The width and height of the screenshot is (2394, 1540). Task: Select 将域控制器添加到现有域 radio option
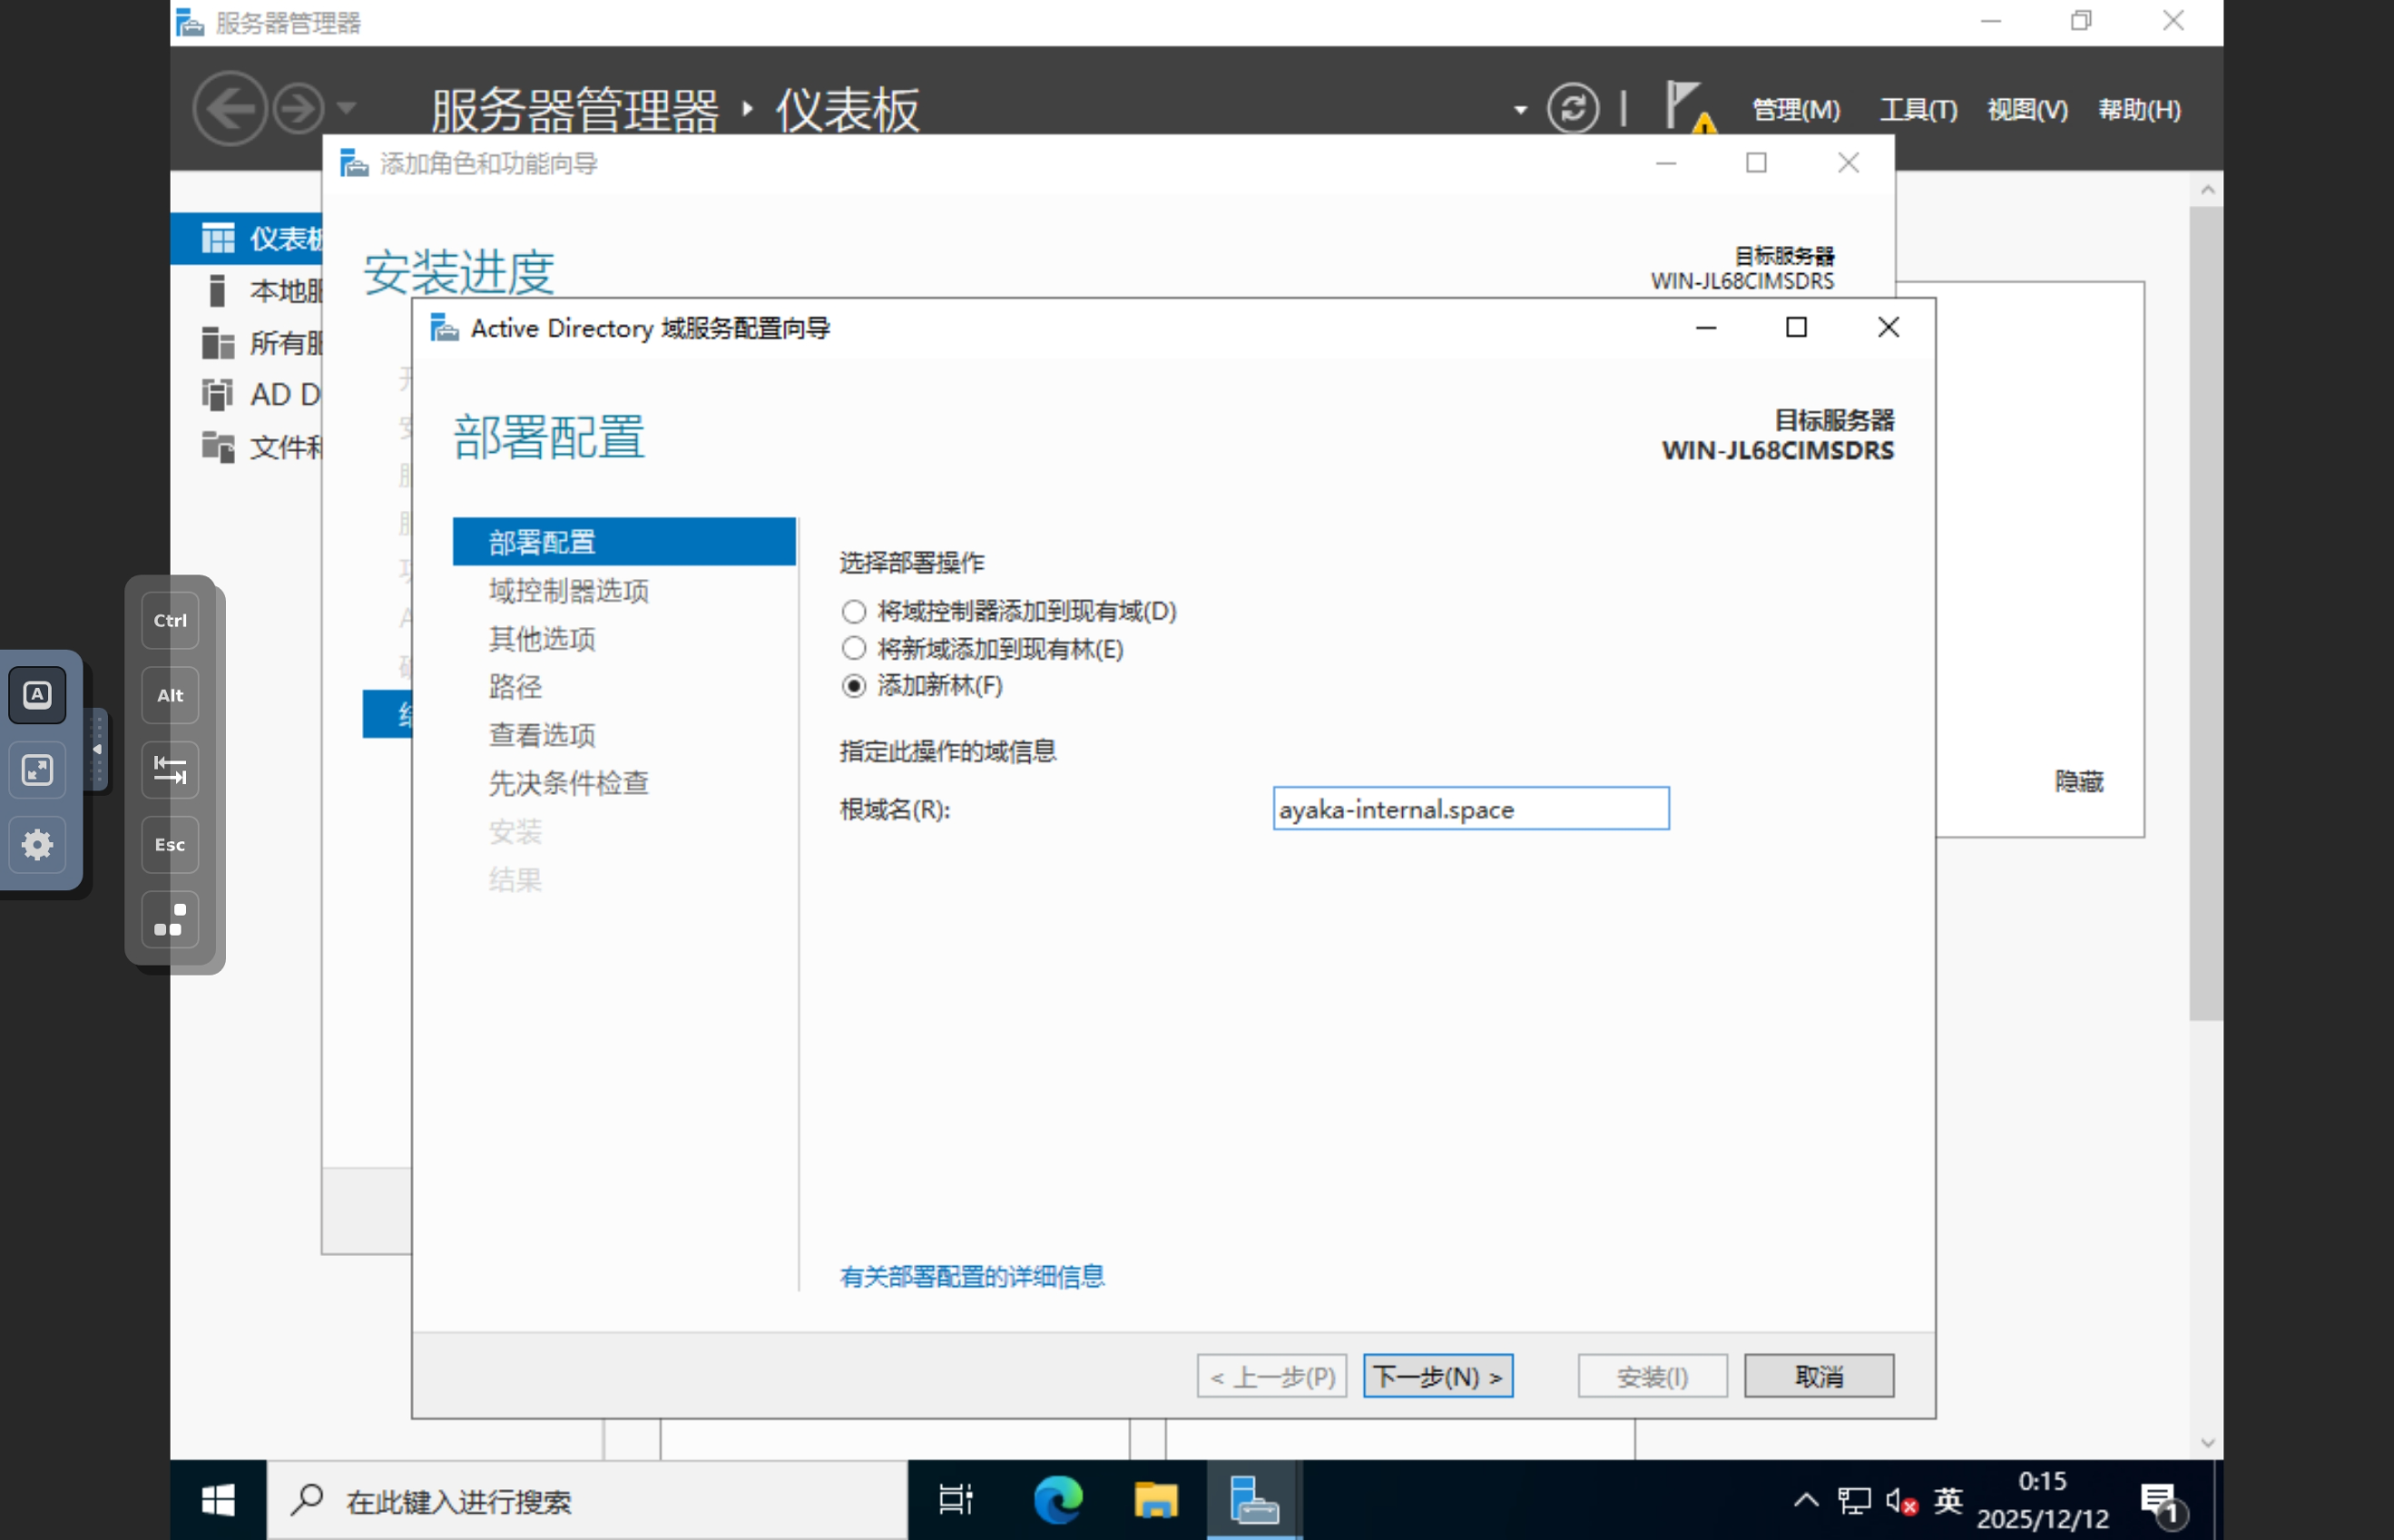pyautogui.click(x=853, y=611)
